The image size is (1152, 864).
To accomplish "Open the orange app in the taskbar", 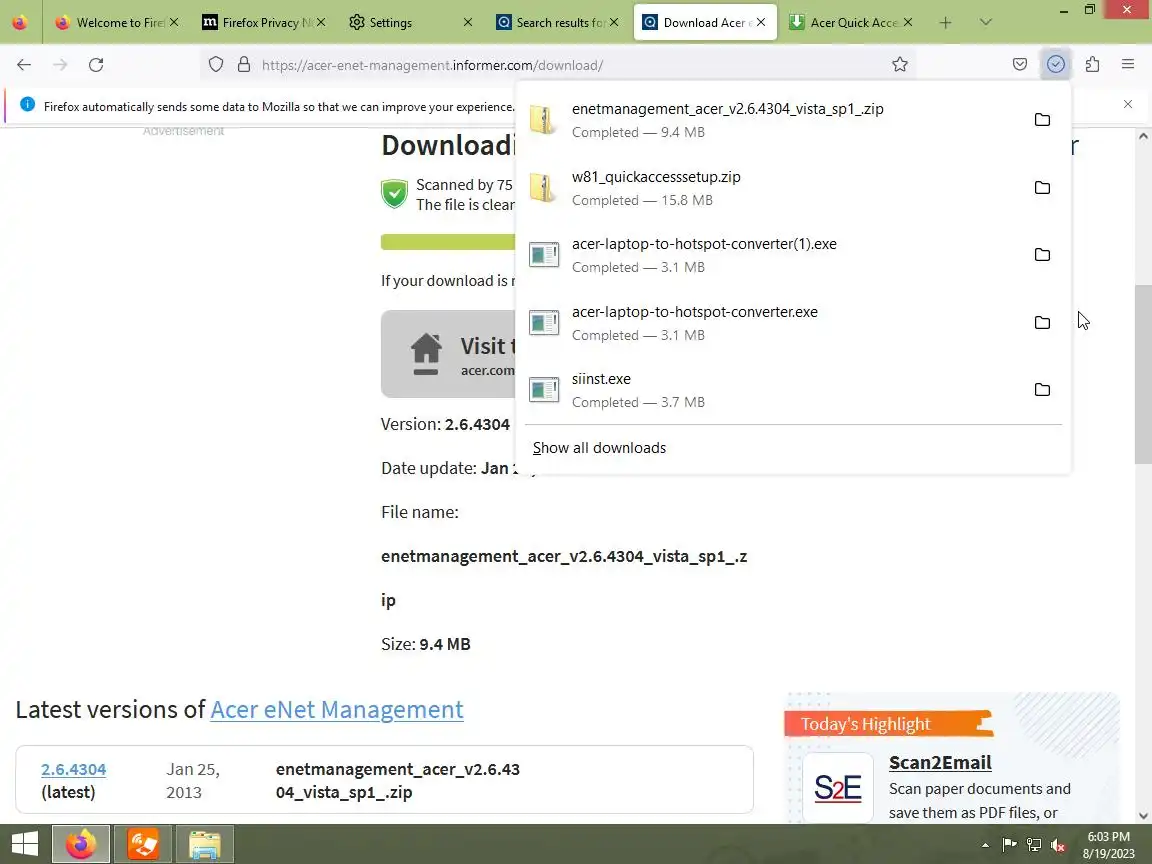I will (143, 844).
